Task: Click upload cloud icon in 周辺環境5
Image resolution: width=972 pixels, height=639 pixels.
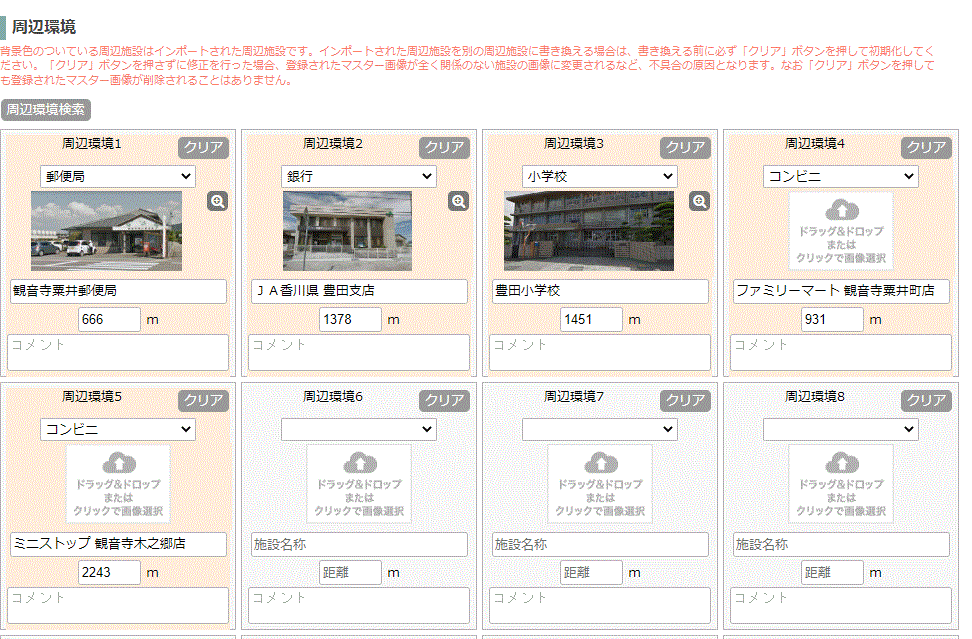Action: [x=118, y=464]
